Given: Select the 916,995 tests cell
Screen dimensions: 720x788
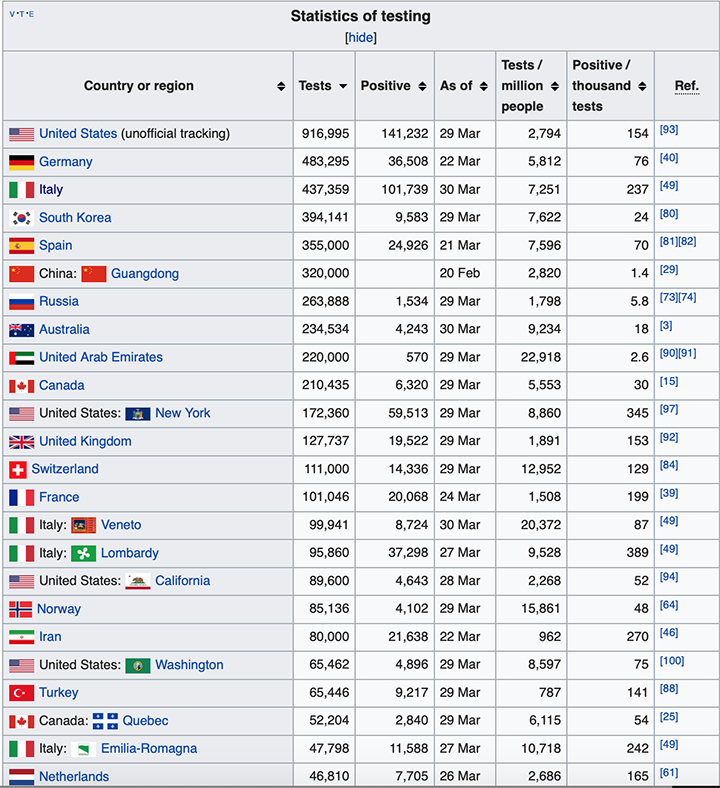Looking at the screenshot, I should (324, 134).
